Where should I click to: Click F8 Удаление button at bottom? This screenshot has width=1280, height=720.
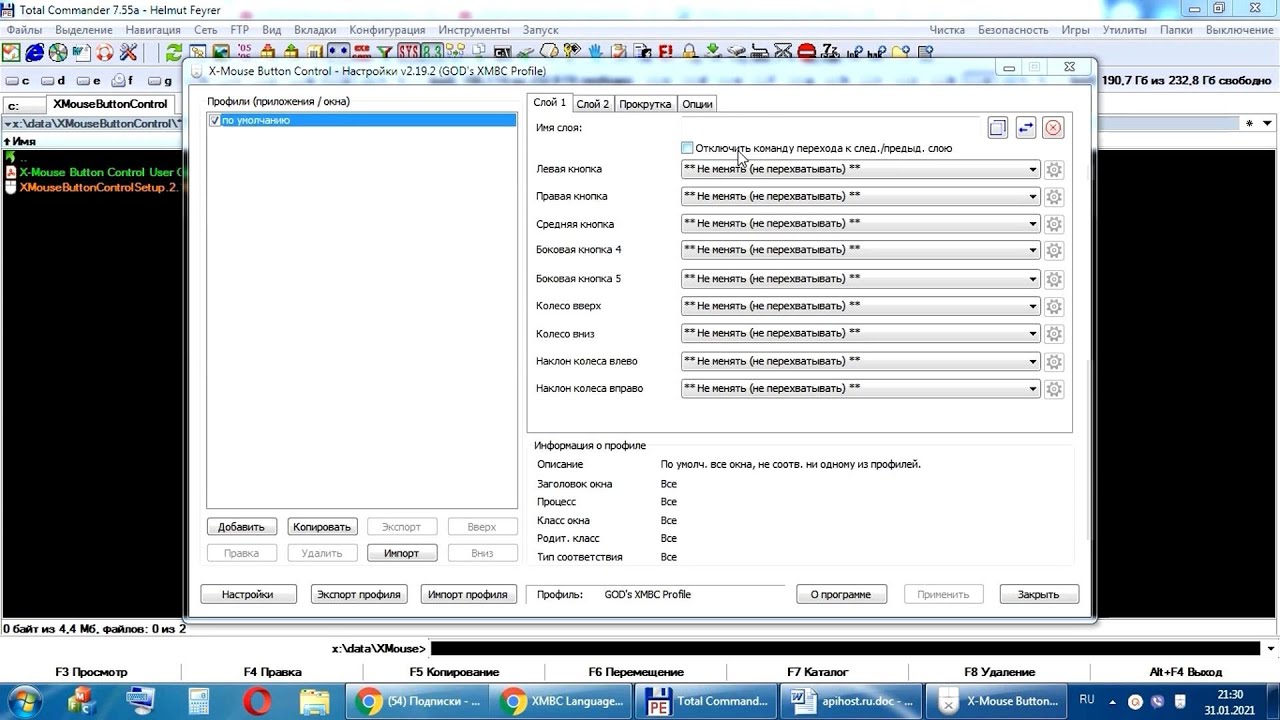(x=999, y=672)
